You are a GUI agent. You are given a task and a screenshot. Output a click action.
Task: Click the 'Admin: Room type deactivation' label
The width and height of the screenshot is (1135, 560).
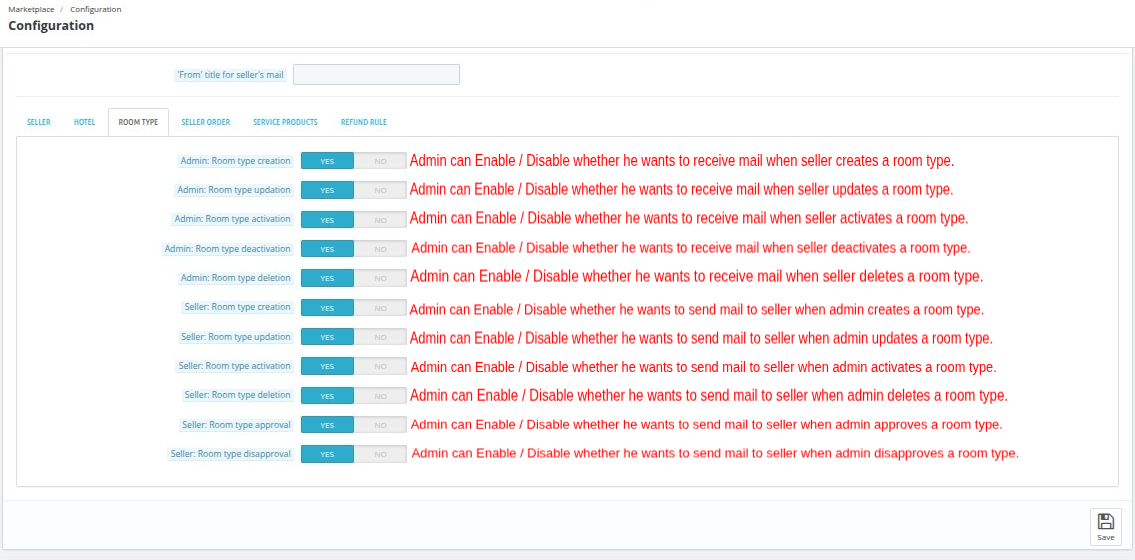click(x=227, y=248)
